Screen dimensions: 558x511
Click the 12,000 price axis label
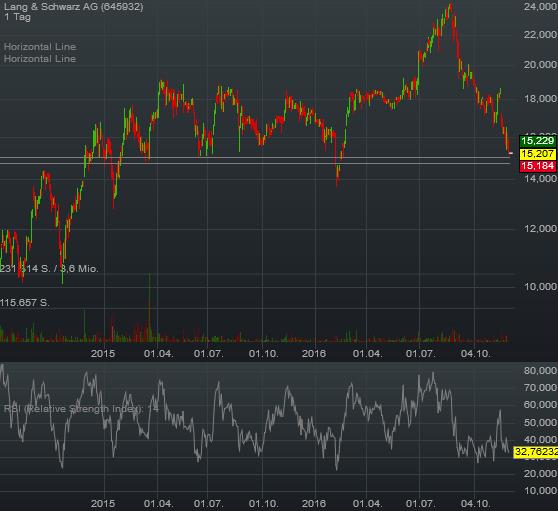point(540,229)
